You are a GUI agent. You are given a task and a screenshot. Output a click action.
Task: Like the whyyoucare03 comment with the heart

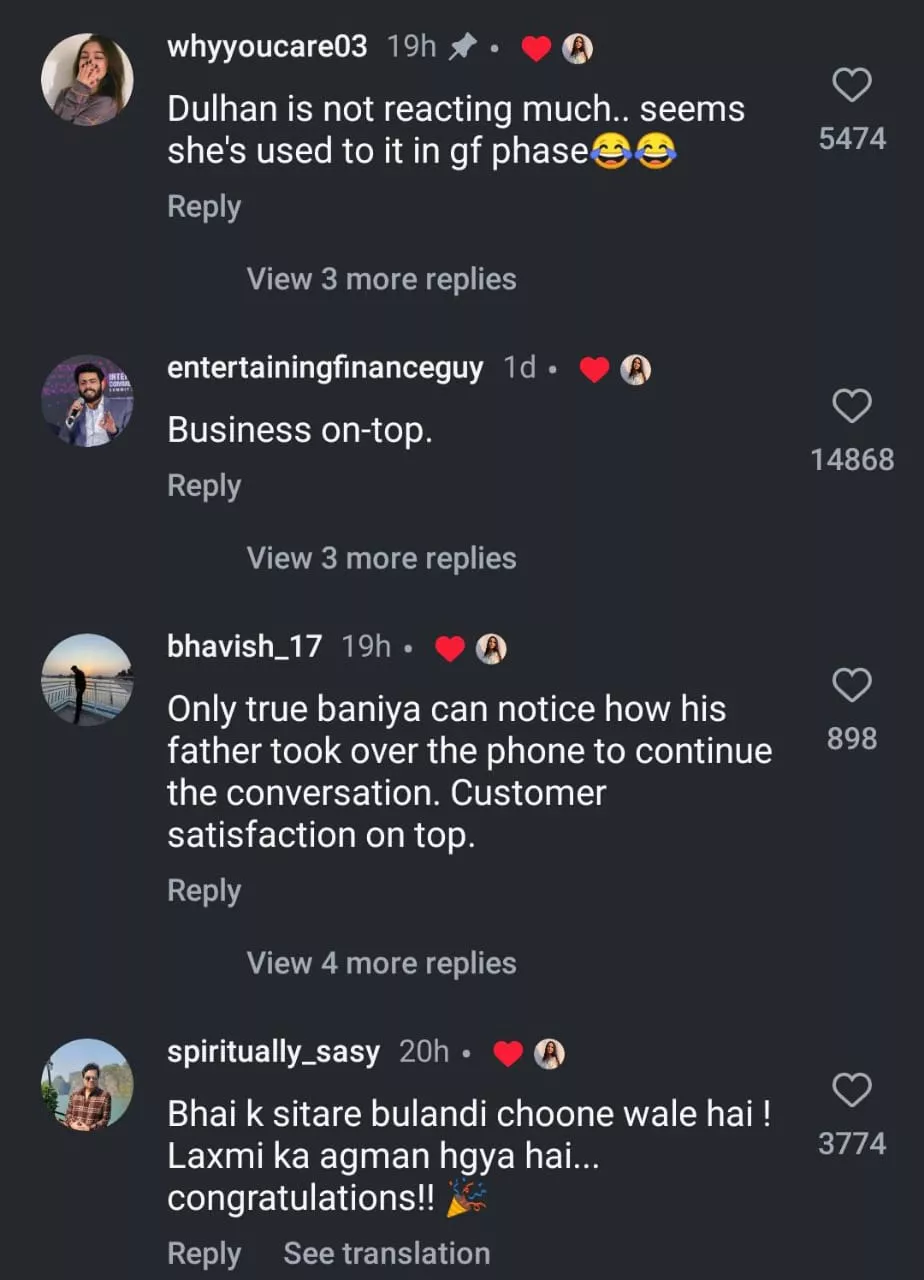851,88
